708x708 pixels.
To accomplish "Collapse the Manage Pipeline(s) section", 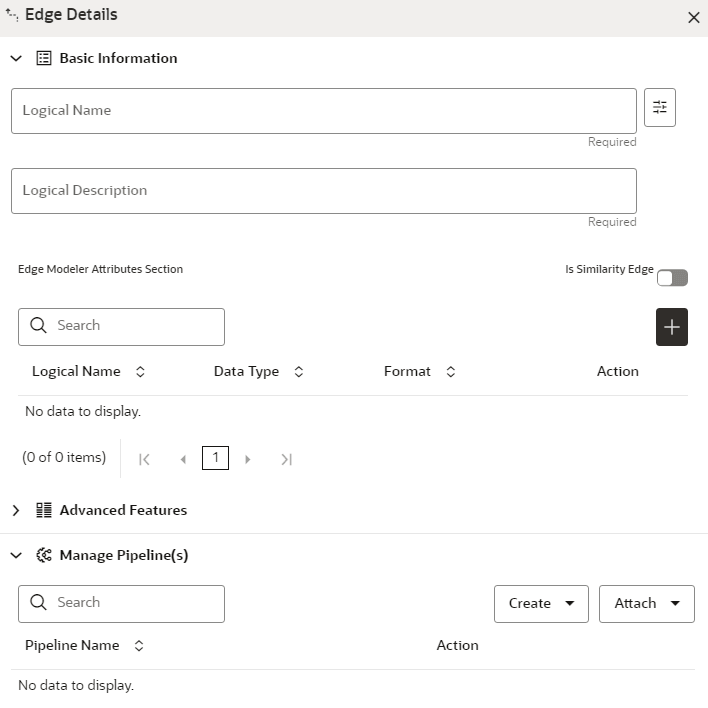I will pos(16,555).
